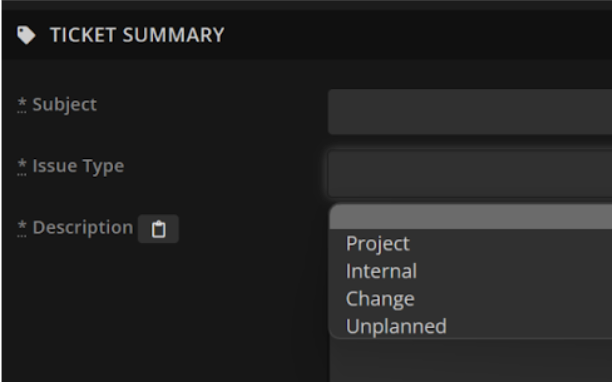Open the Issue Type combo box

point(470,174)
